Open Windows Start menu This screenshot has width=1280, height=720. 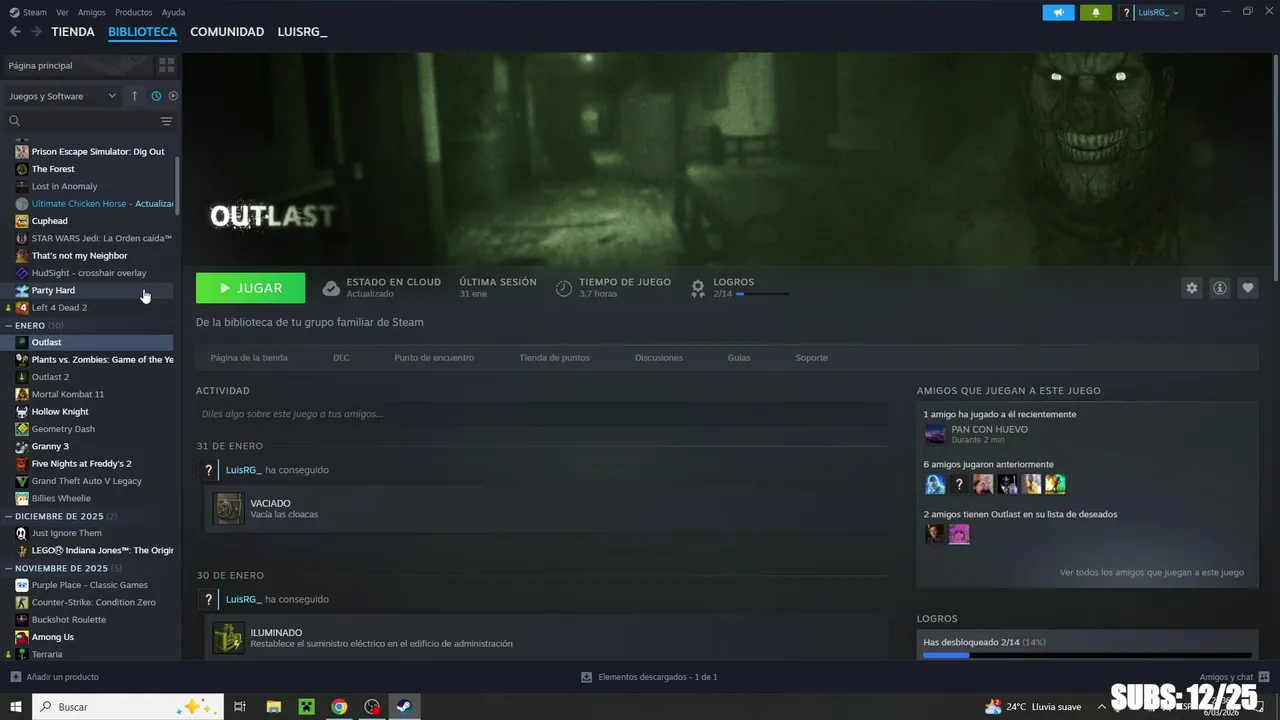coord(16,706)
